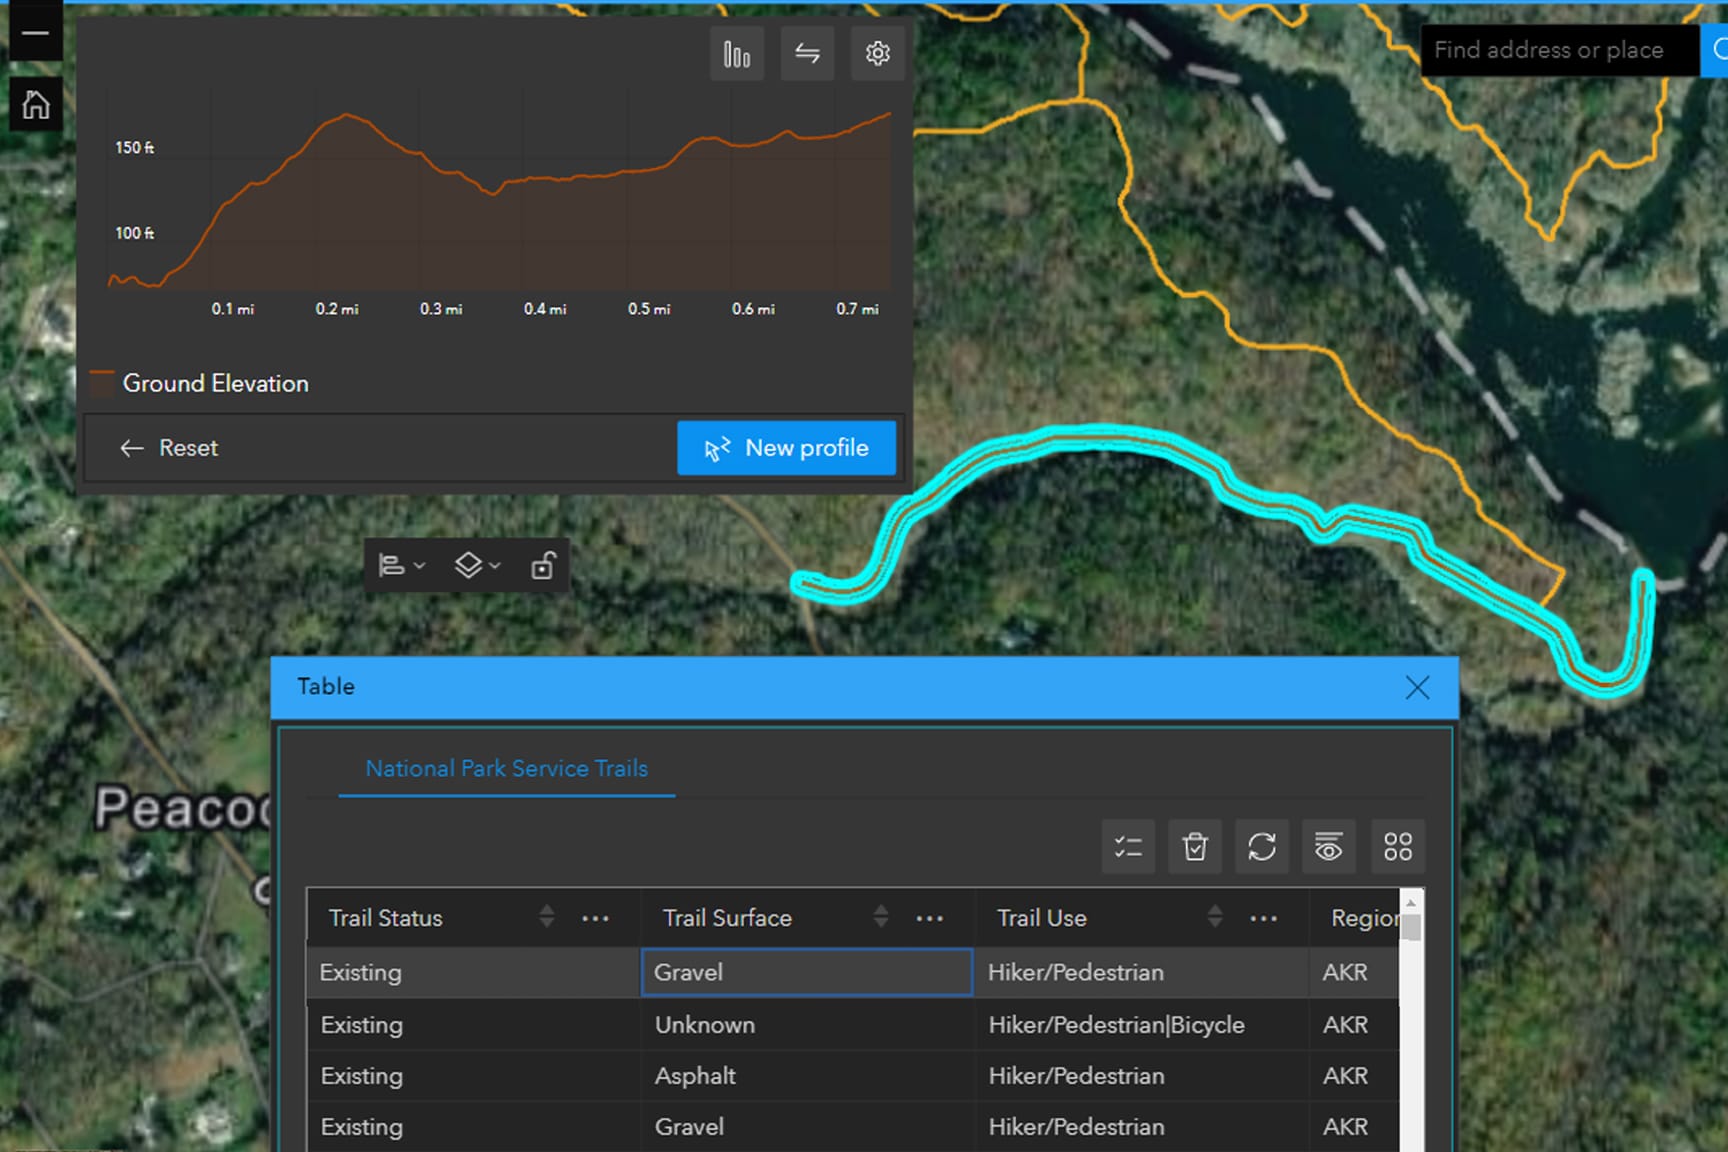
Task: Clear selected records using the trash icon
Action: click(x=1195, y=846)
